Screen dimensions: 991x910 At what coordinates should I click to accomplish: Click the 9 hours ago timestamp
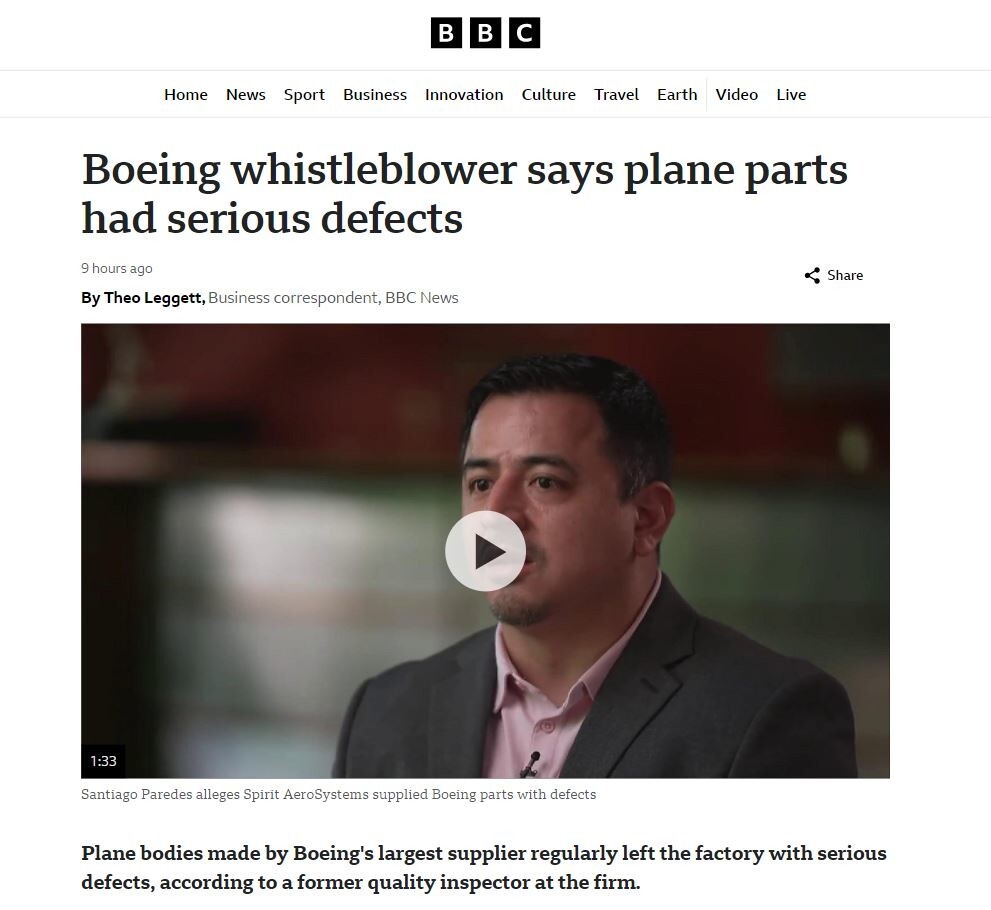click(x=116, y=269)
